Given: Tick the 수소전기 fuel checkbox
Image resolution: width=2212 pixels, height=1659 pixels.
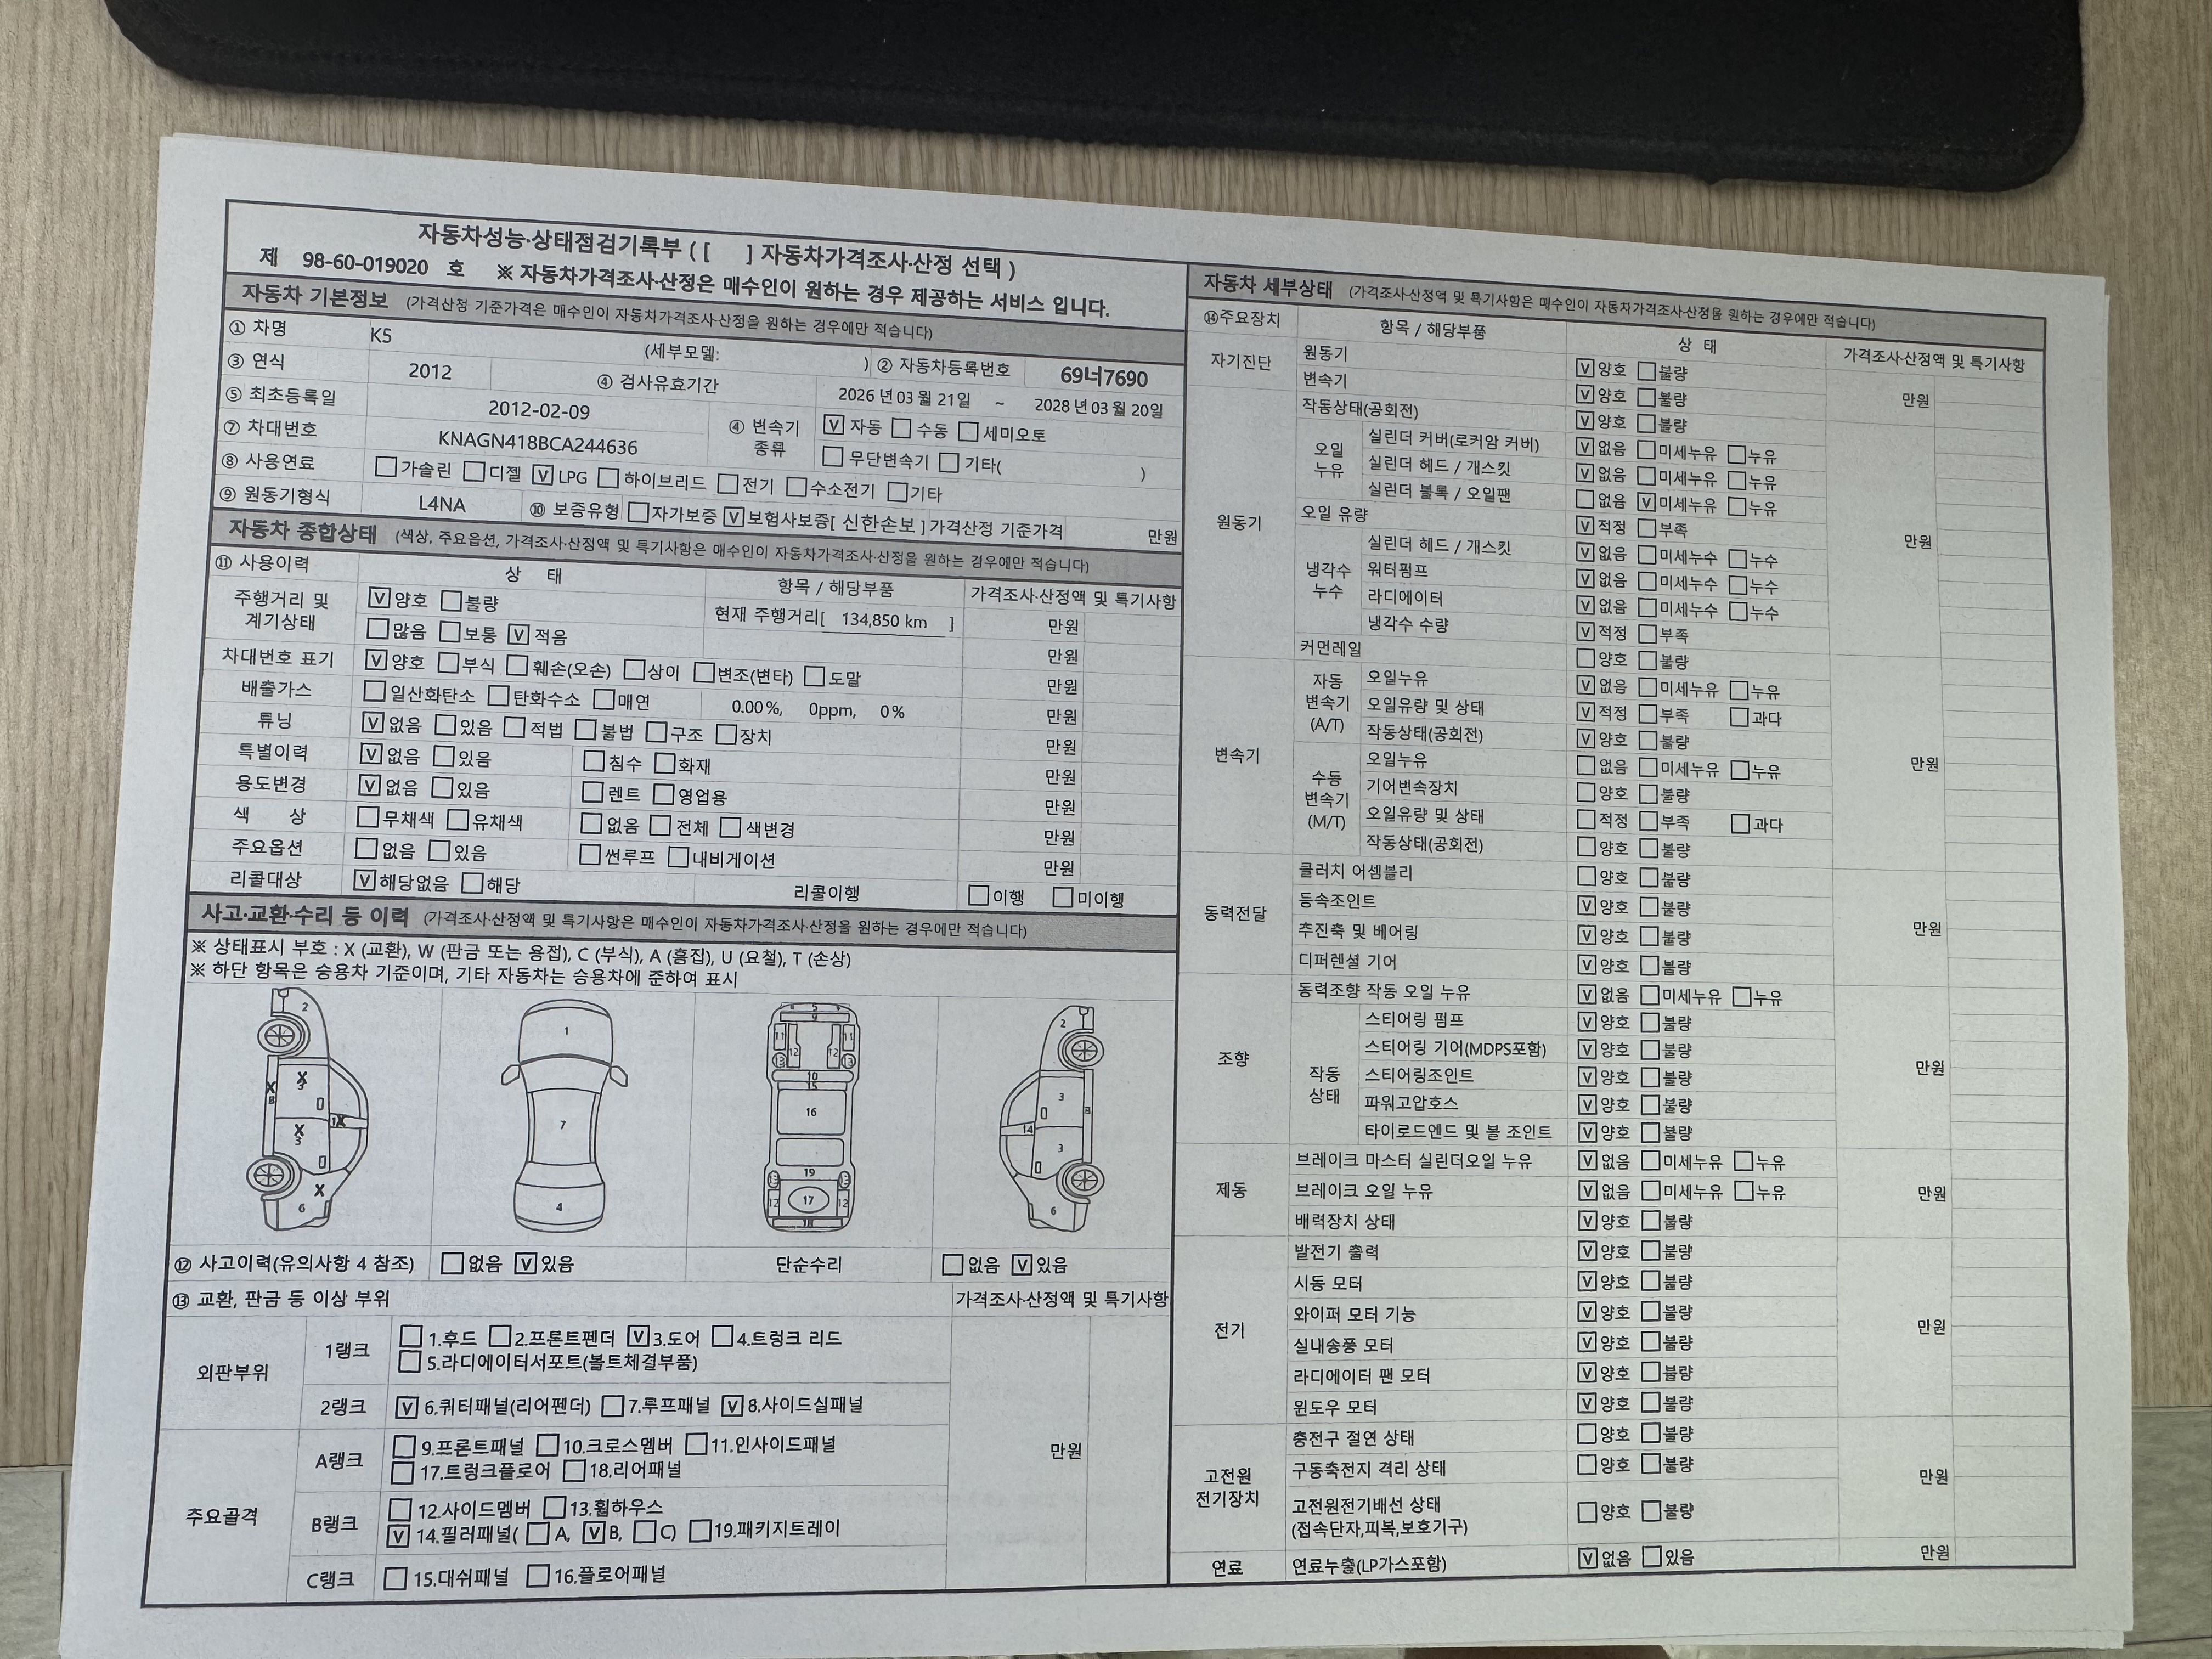Looking at the screenshot, I should pyautogui.click(x=796, y=488).
